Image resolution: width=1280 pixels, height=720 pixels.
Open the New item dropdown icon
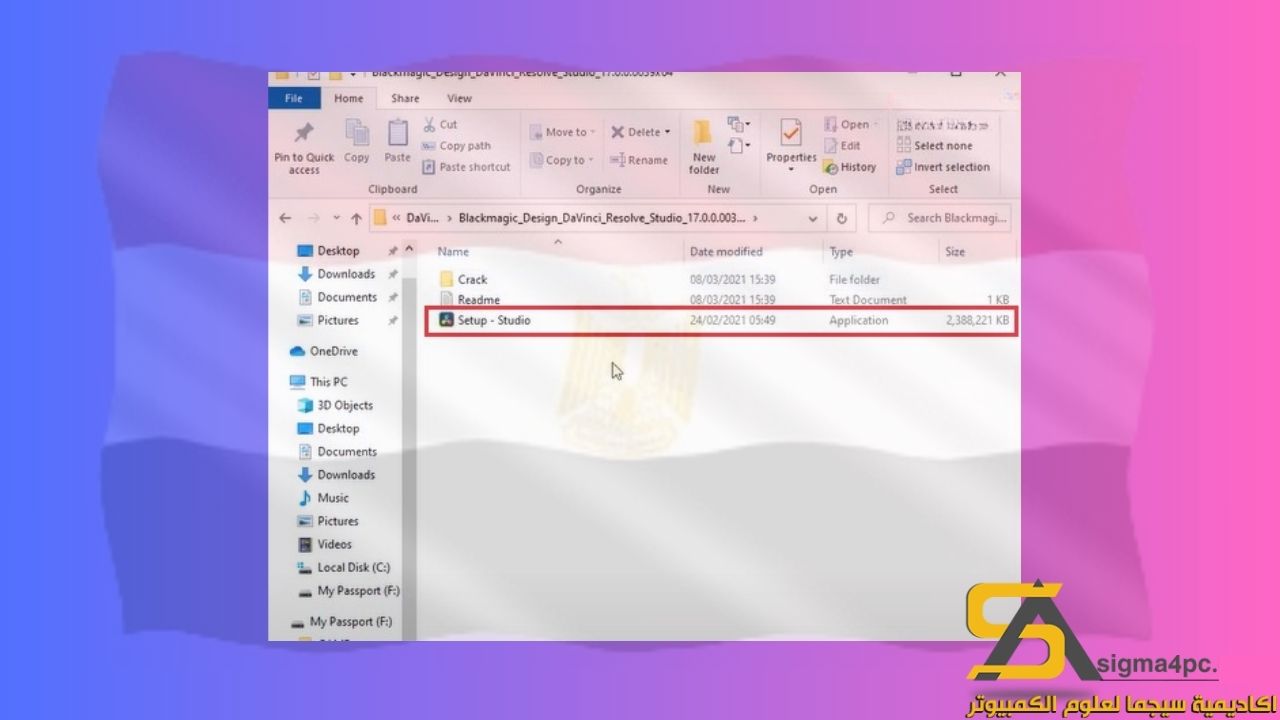pos(739,125)
